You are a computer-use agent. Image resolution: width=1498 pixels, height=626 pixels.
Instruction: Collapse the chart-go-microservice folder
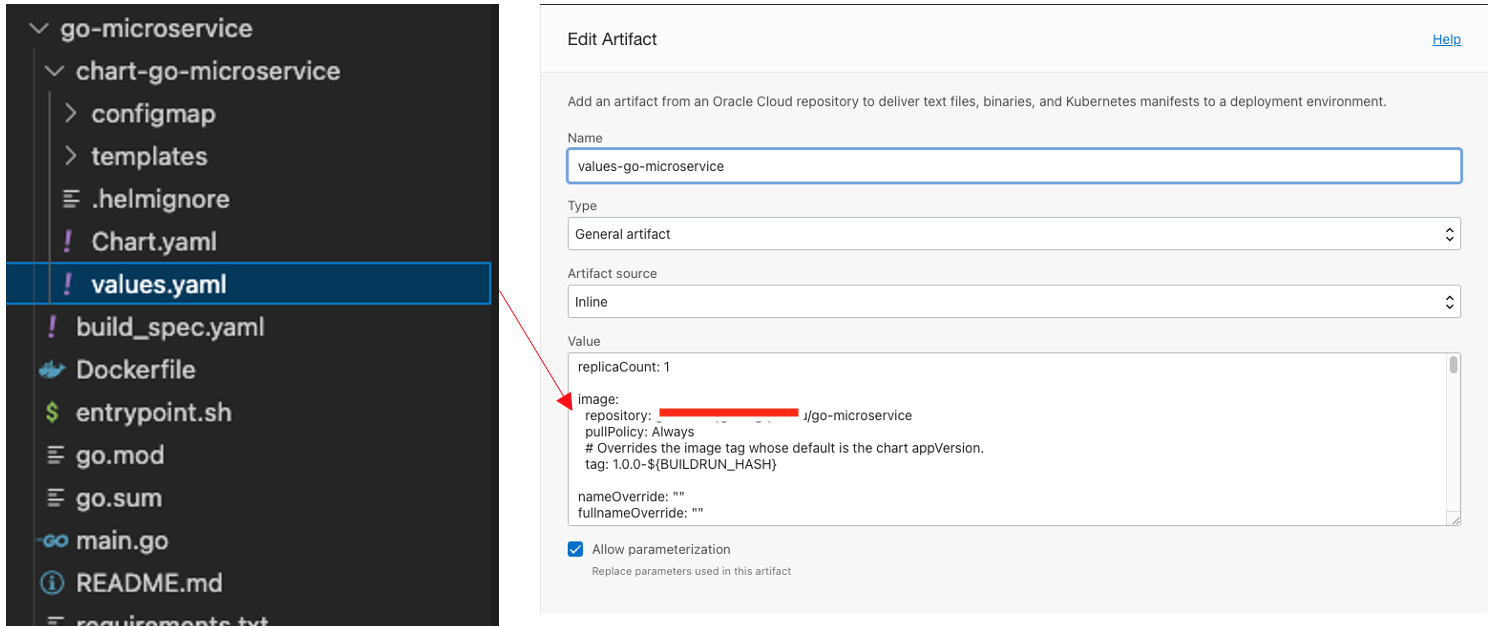point(54,71)
